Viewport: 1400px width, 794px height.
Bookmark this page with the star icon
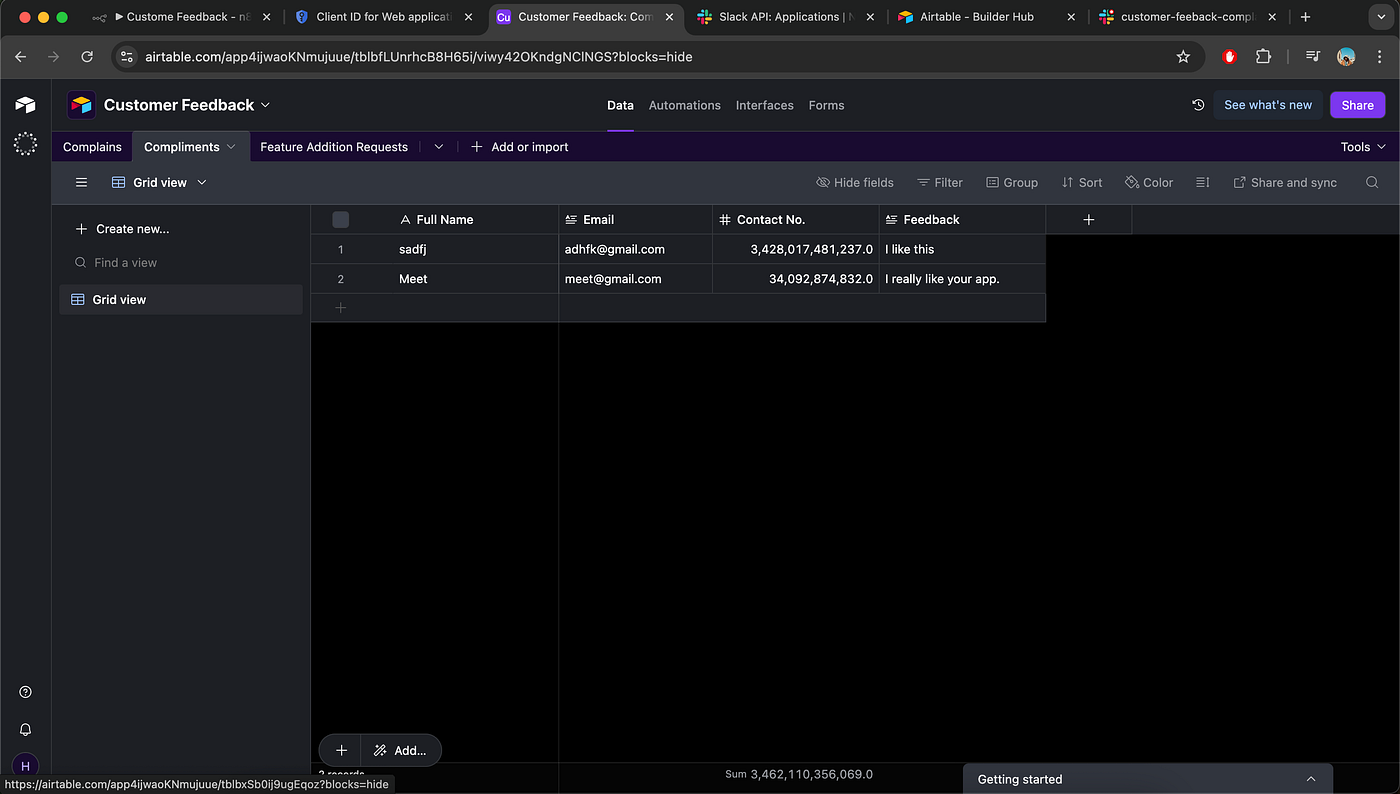[1183, 57]
